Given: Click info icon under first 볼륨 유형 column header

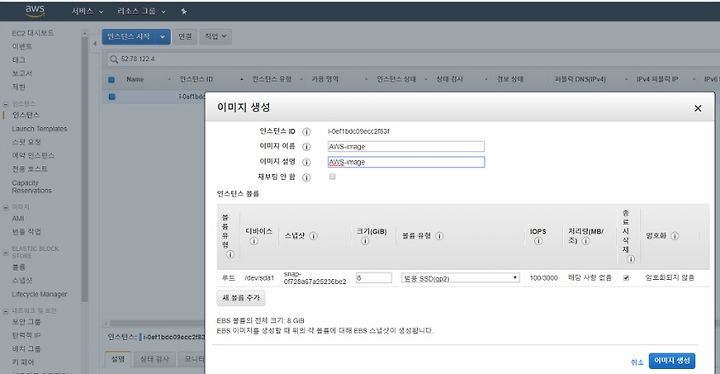Looking at the screenshot, I should click(231, 254).
